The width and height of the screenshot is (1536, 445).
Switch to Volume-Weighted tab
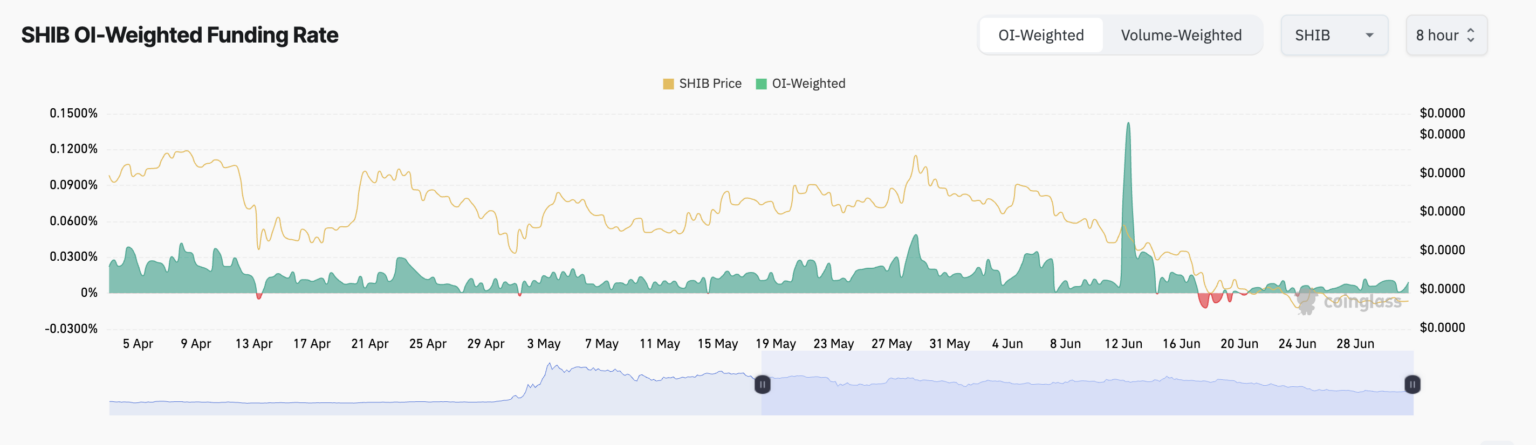pyautogui.click(x=1181, y=35)
